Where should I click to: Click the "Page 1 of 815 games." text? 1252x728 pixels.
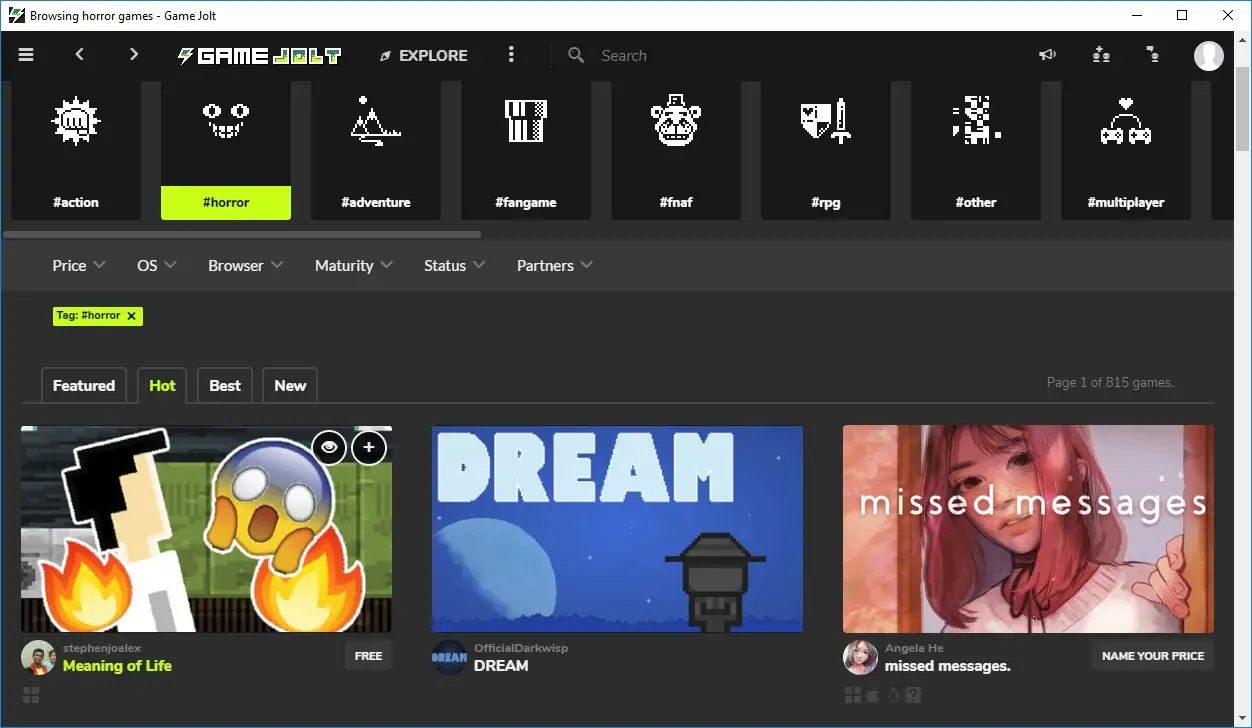pyautogui.click(x=1110, y=382)
